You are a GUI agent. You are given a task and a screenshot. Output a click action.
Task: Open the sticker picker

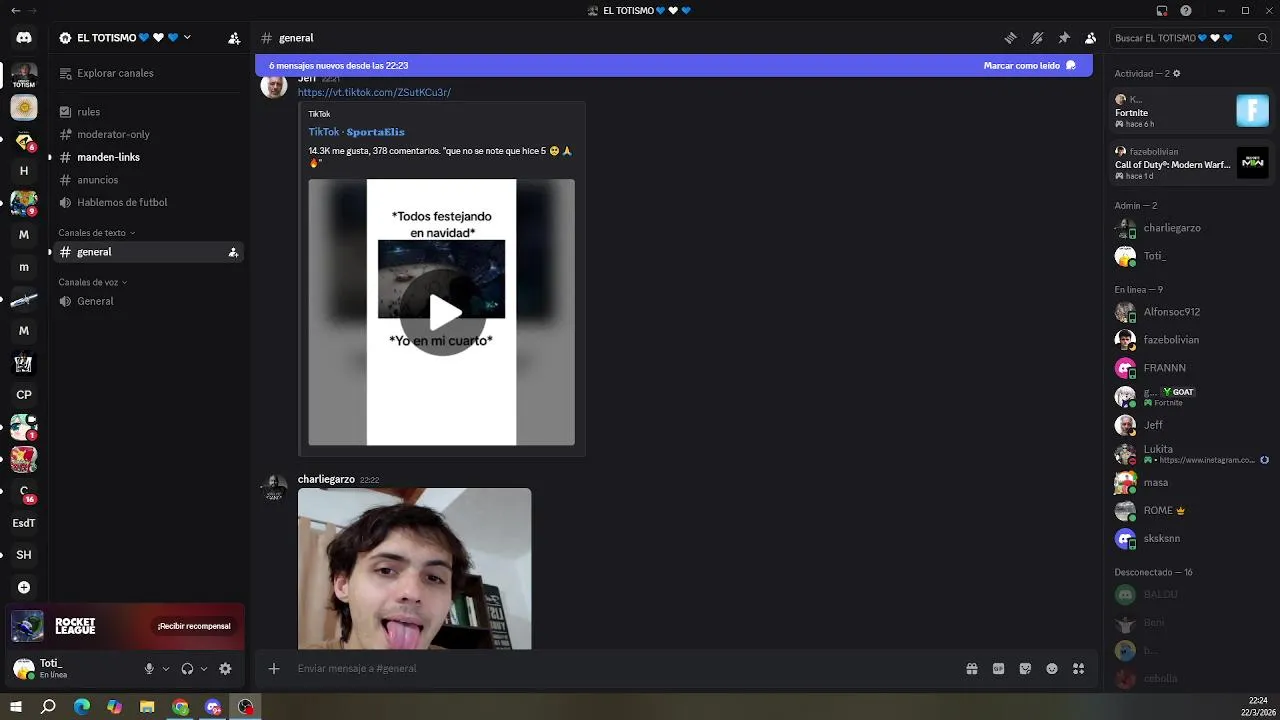[x=1025, y=669]
